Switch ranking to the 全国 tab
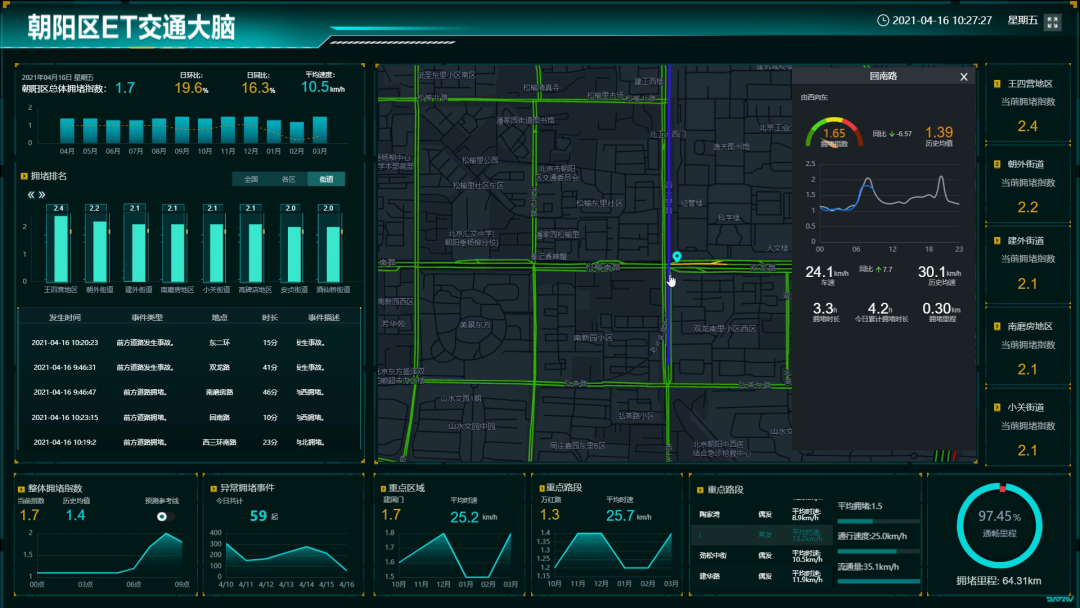 tap(251, 179)
